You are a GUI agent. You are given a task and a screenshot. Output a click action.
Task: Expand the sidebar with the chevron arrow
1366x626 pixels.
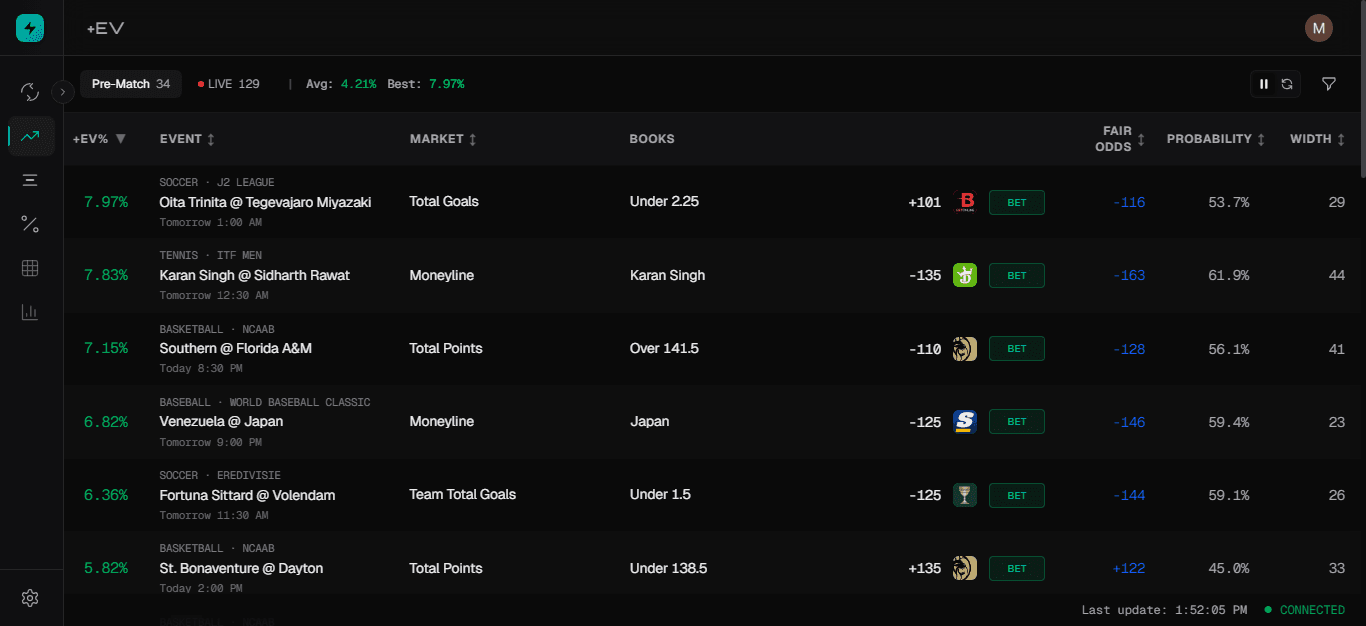(62, 91)
